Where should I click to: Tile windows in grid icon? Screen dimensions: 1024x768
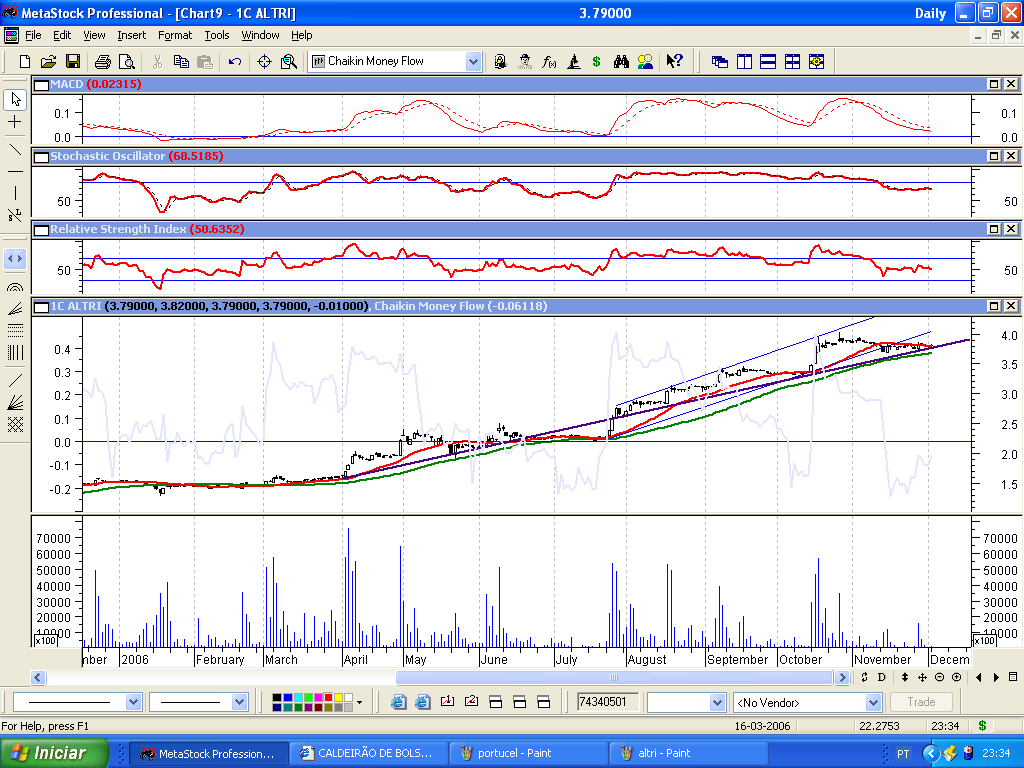click(792, 61)
